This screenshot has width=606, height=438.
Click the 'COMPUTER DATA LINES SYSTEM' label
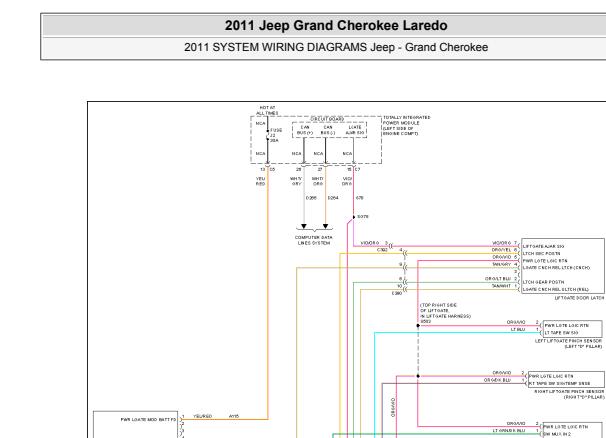(313, 240)
